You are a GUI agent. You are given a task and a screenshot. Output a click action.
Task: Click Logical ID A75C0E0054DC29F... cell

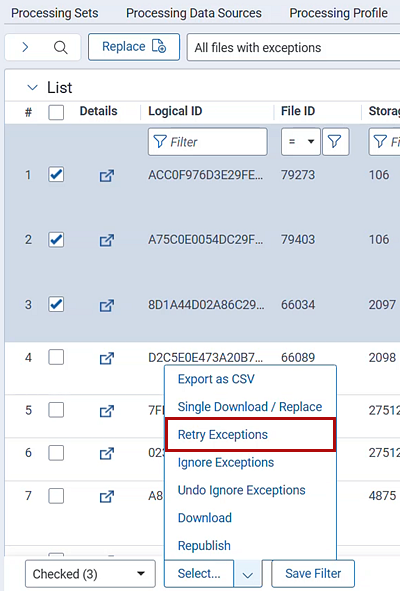[x=205, y=240]
